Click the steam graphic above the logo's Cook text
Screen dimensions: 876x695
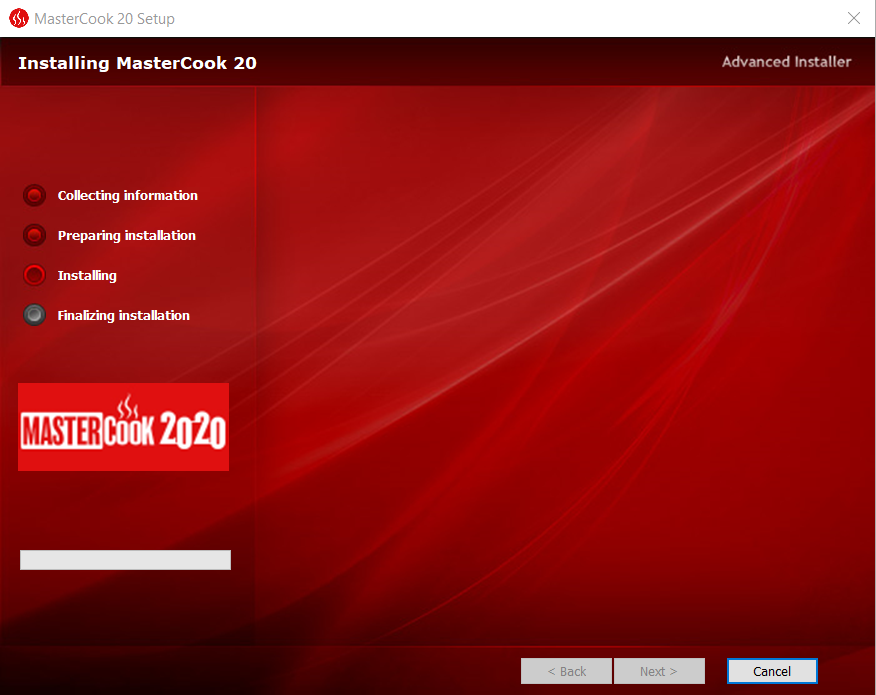click(128, 406)
